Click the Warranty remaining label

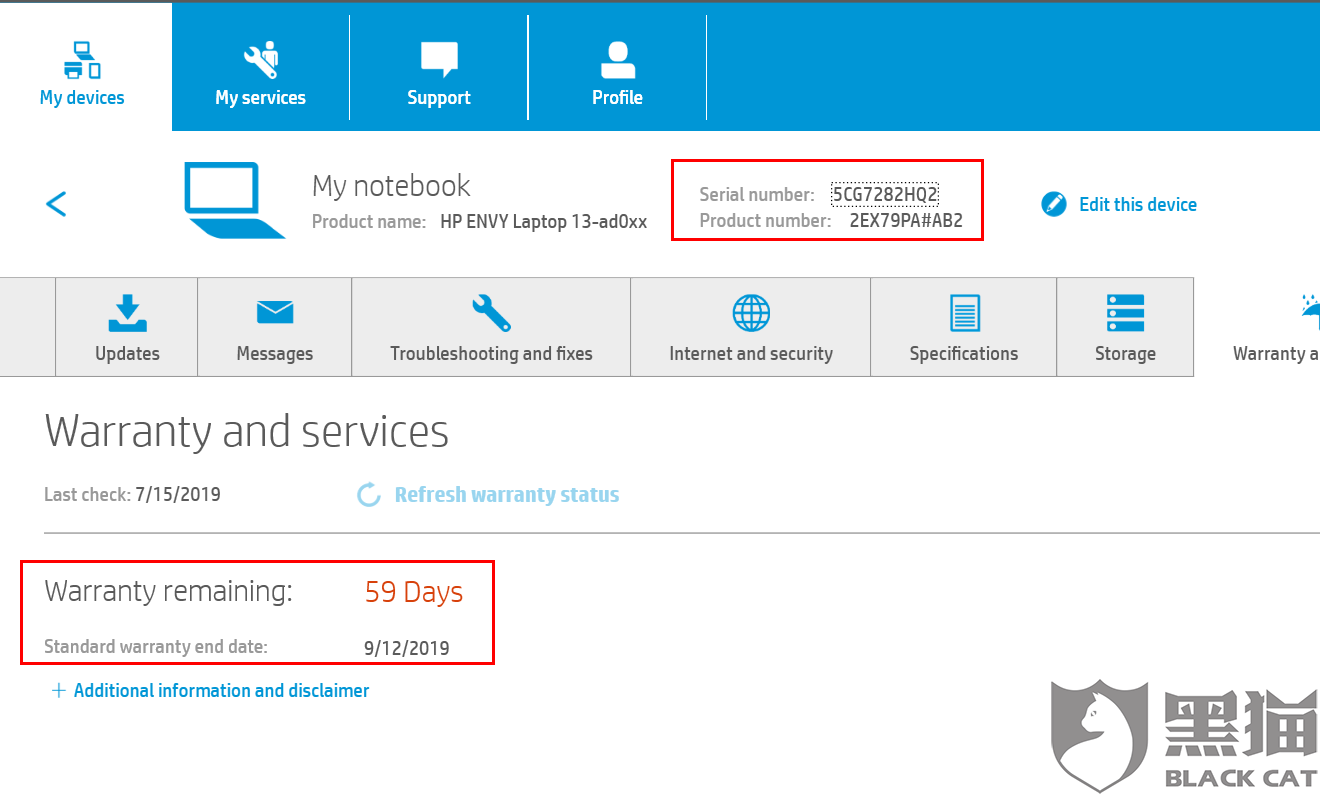[169, 591]
